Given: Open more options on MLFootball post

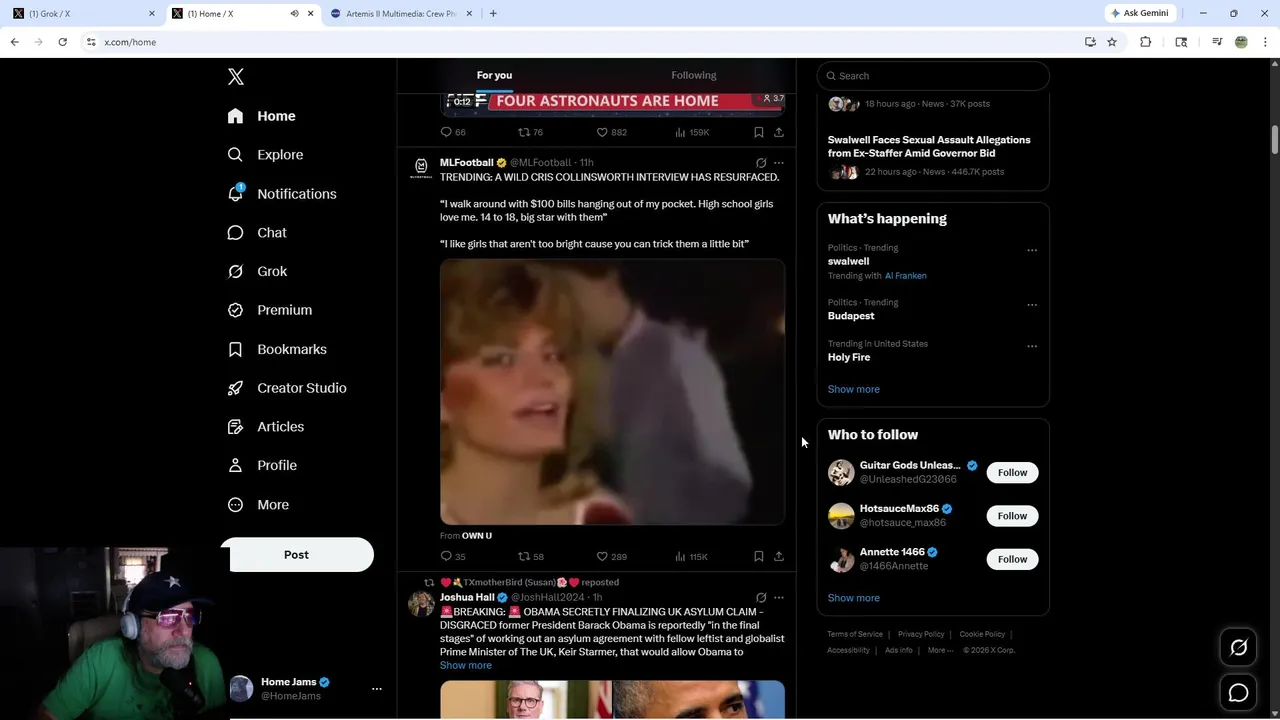Looking at the screenshot, I should coord(779,163).
